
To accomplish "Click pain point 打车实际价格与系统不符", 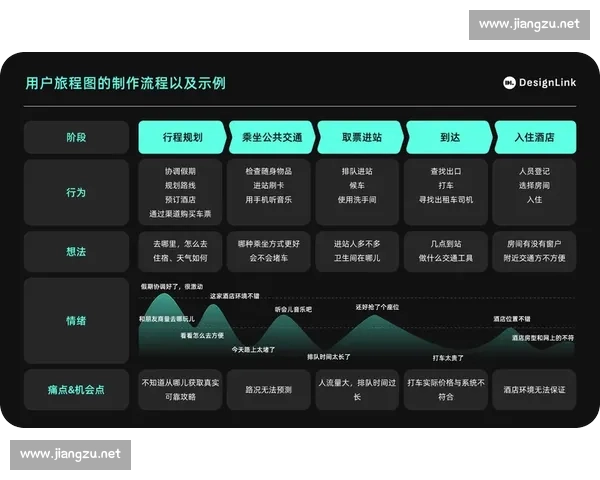I will tap(446, 390).
